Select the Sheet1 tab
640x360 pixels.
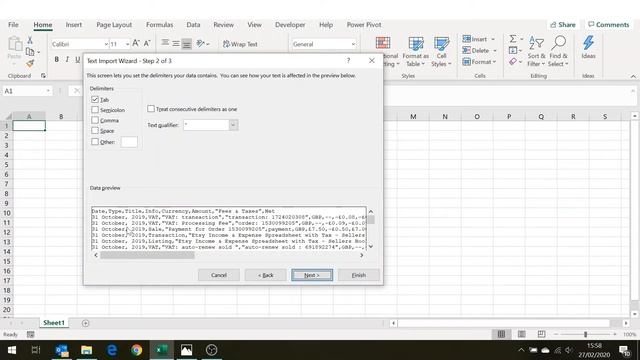54,323
